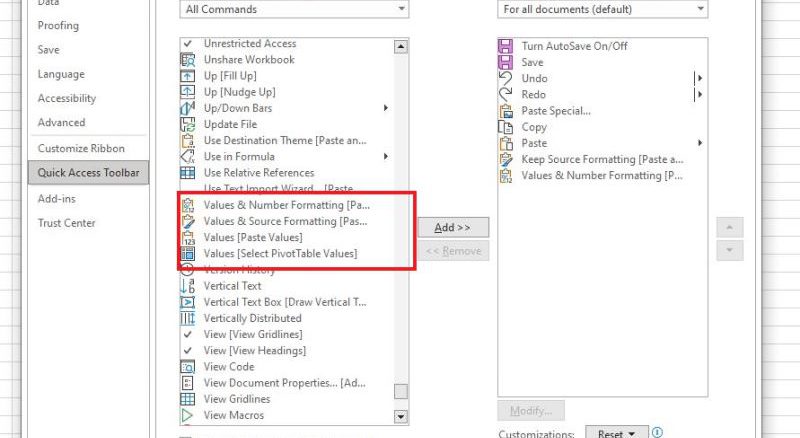Click the Undo arrow icon
The height and width of the screenshot is (438, 800).
506,78
